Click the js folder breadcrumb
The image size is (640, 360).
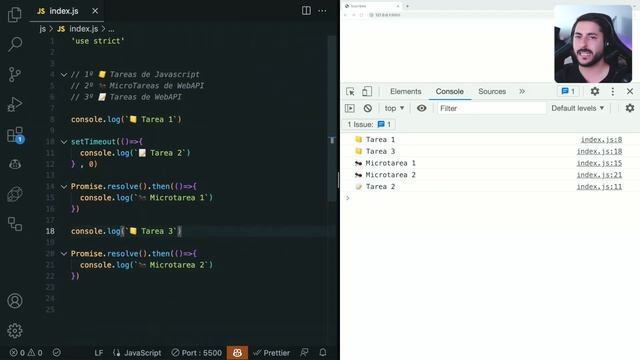click(x=42, y=29)
